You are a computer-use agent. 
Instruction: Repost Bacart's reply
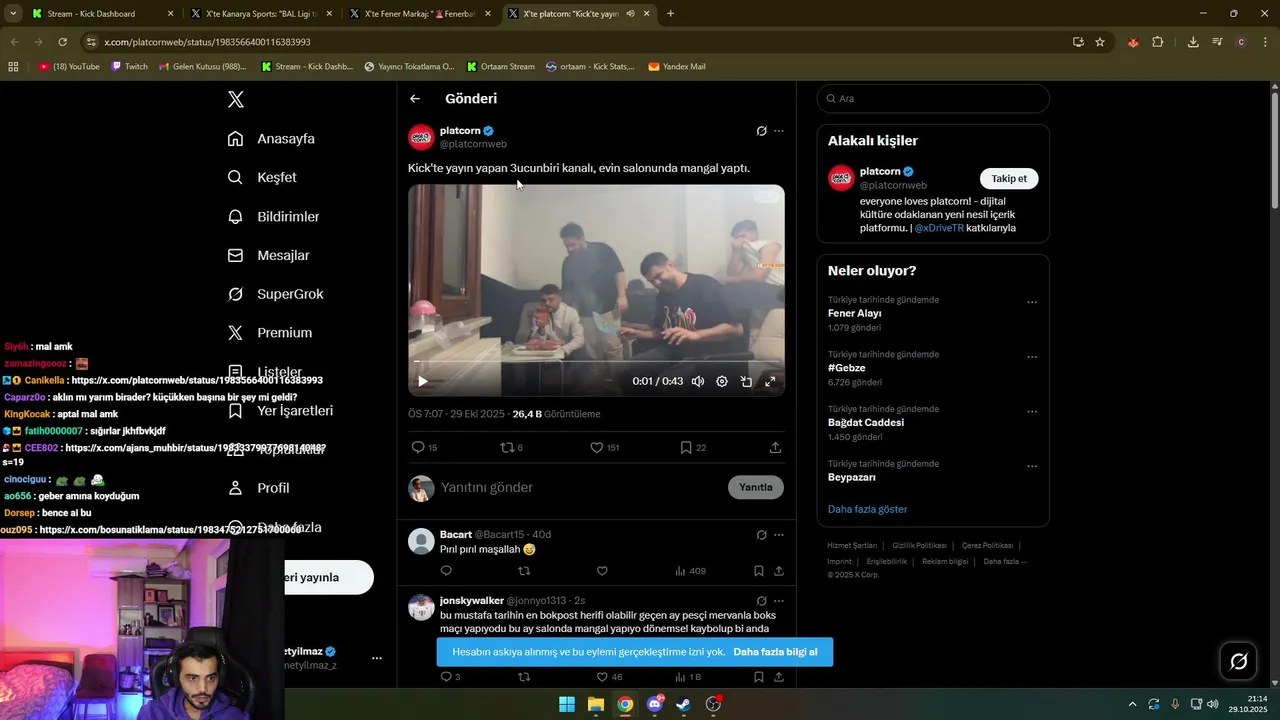pyautogui.click(x=524, y=571)
